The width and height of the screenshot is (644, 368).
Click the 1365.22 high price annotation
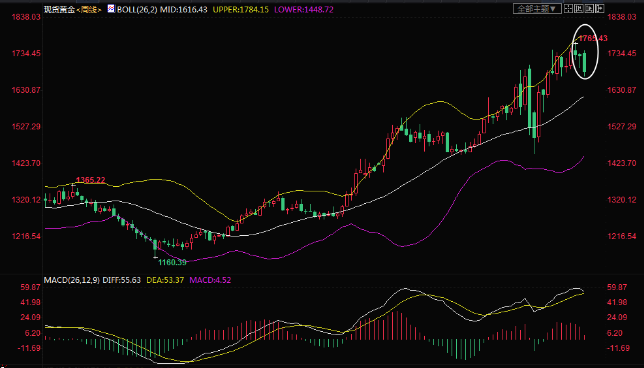pos(90,180)
